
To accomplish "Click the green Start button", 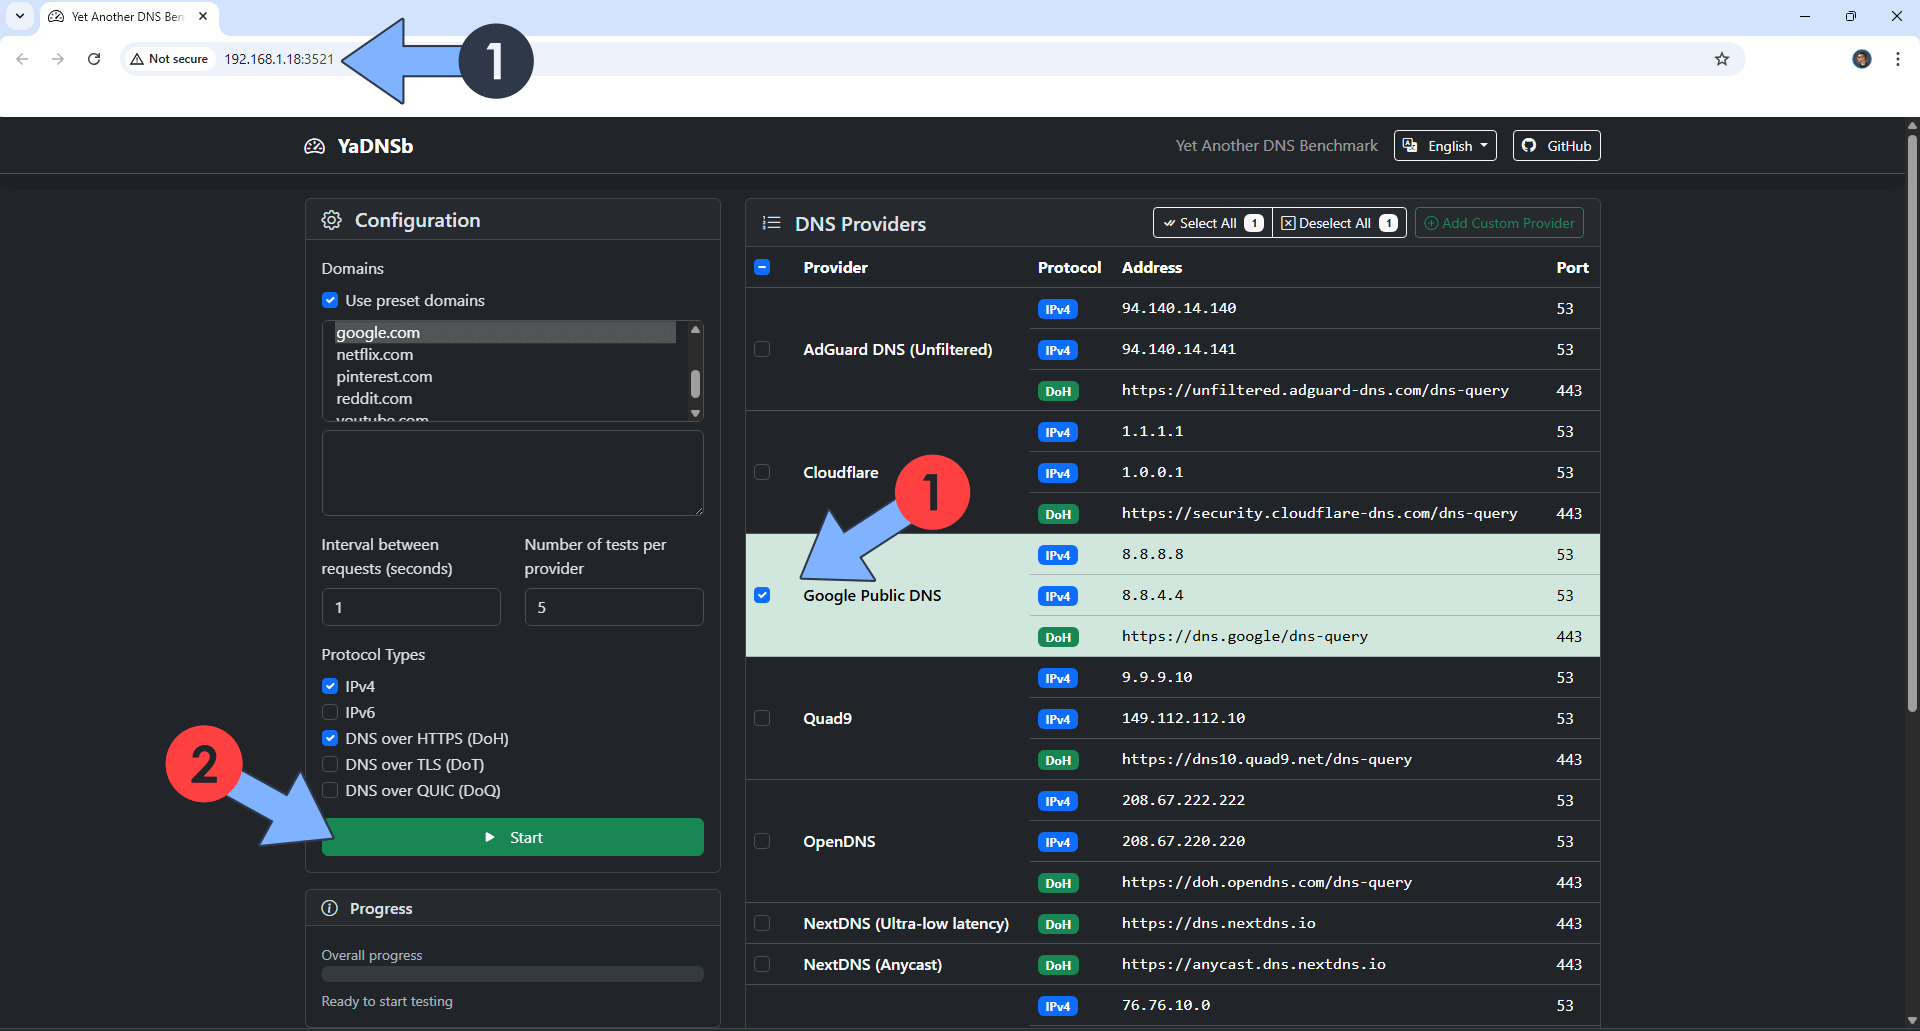I will pos(513,837).
